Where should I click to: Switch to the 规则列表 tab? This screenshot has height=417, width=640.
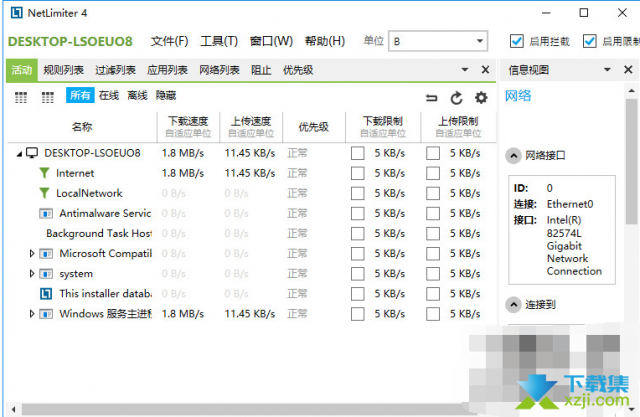pyautogui.click(x=64, y=70)
